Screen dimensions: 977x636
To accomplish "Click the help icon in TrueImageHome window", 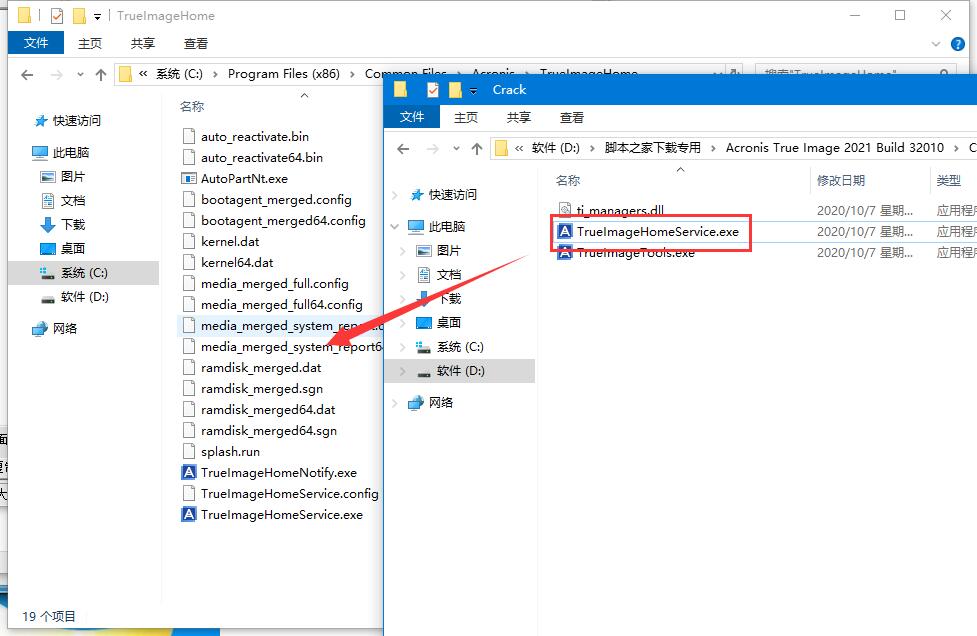I will point(958,44).
